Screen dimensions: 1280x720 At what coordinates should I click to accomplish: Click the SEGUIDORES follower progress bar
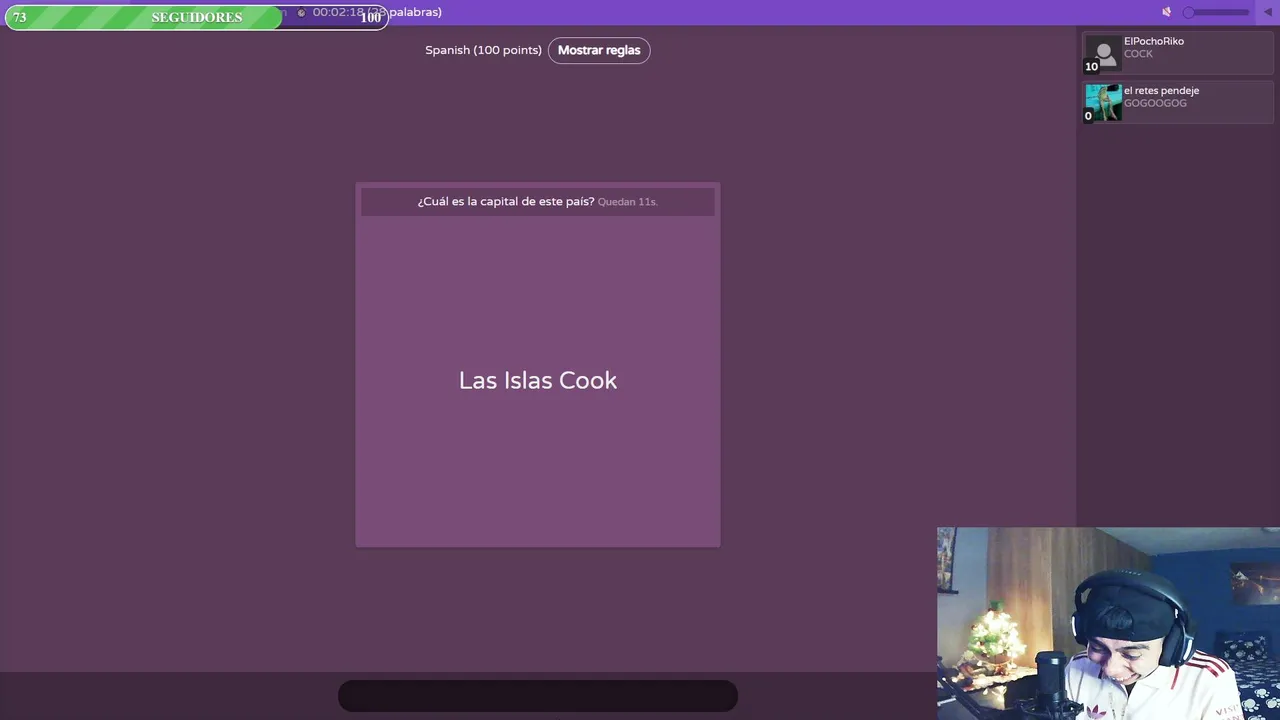click(x=197, y=17)
